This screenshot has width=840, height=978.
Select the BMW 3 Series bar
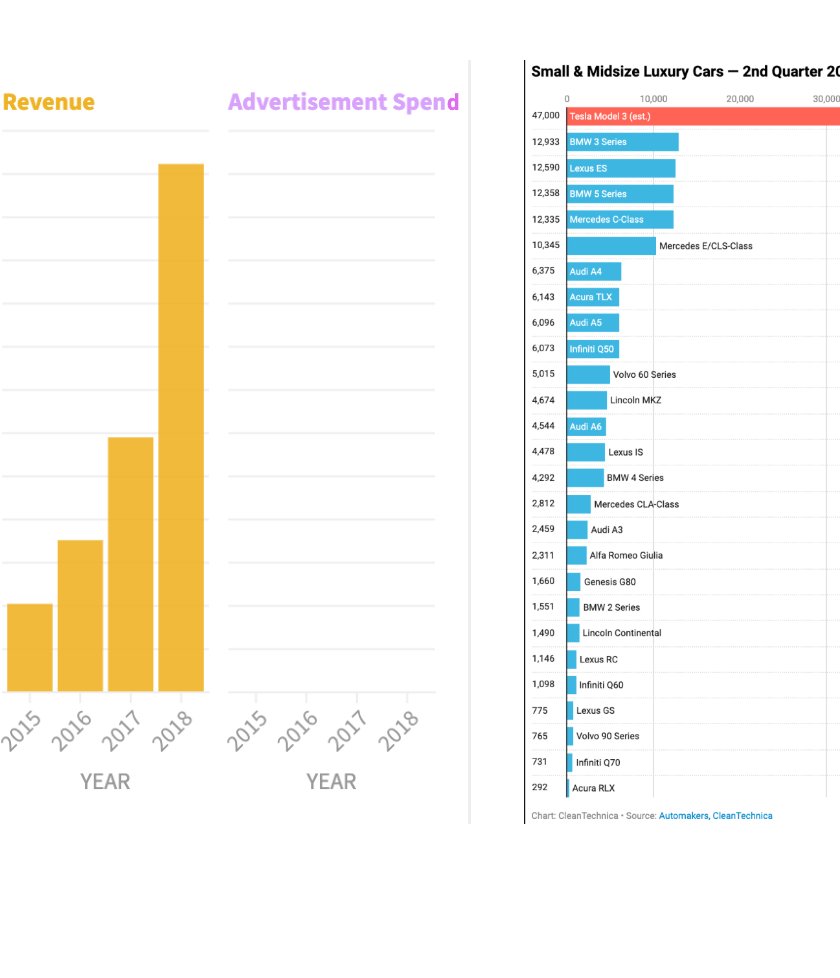click(622, 142)
